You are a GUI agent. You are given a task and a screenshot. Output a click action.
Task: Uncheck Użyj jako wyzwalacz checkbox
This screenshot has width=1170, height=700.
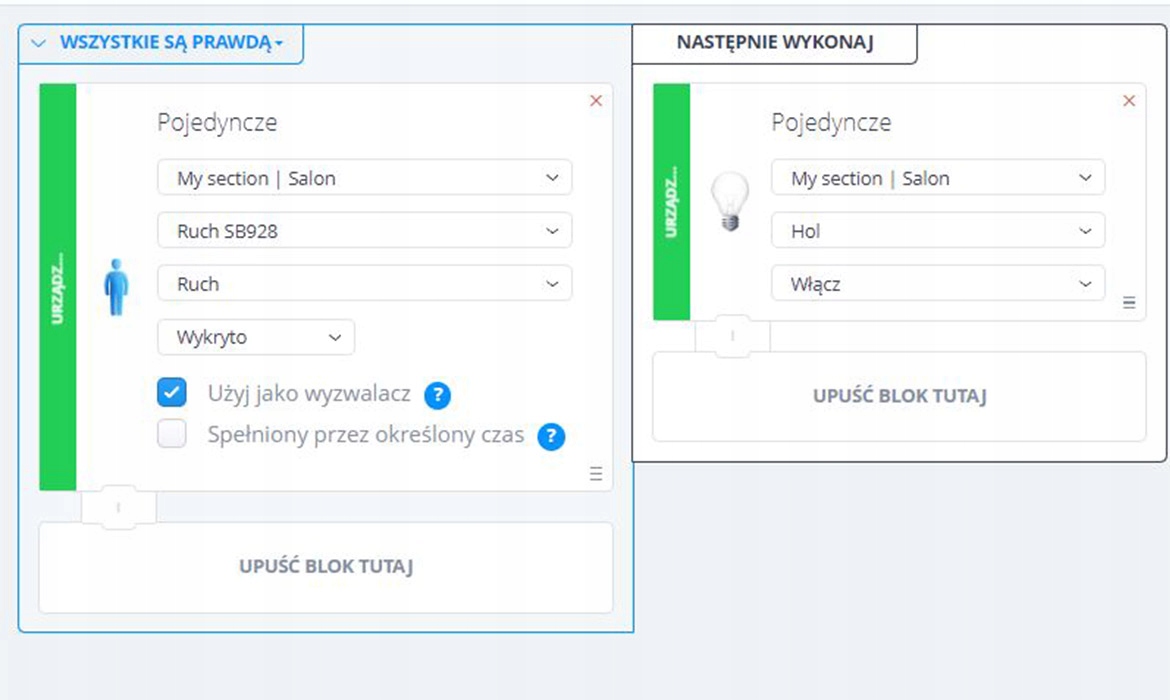pos(172,393)
